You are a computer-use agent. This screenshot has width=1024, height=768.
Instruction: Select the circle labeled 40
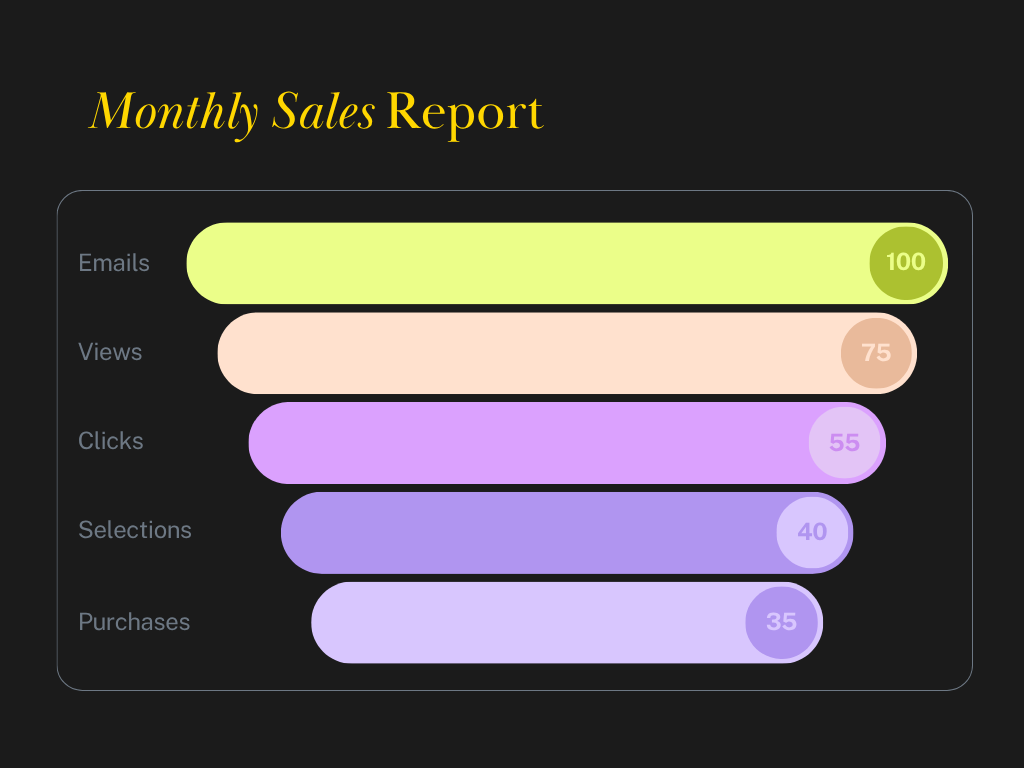[813, 532]
